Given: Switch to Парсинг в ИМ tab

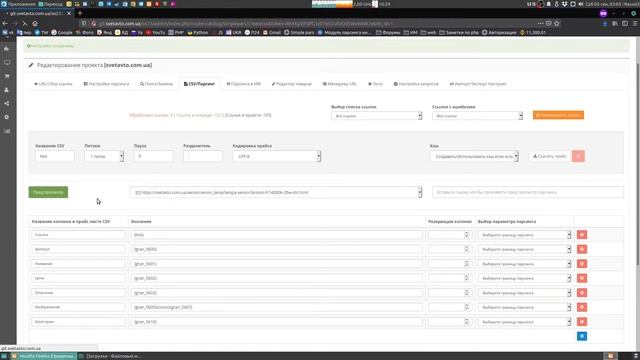Looking at the screenshot, I should tap(244, 84).
